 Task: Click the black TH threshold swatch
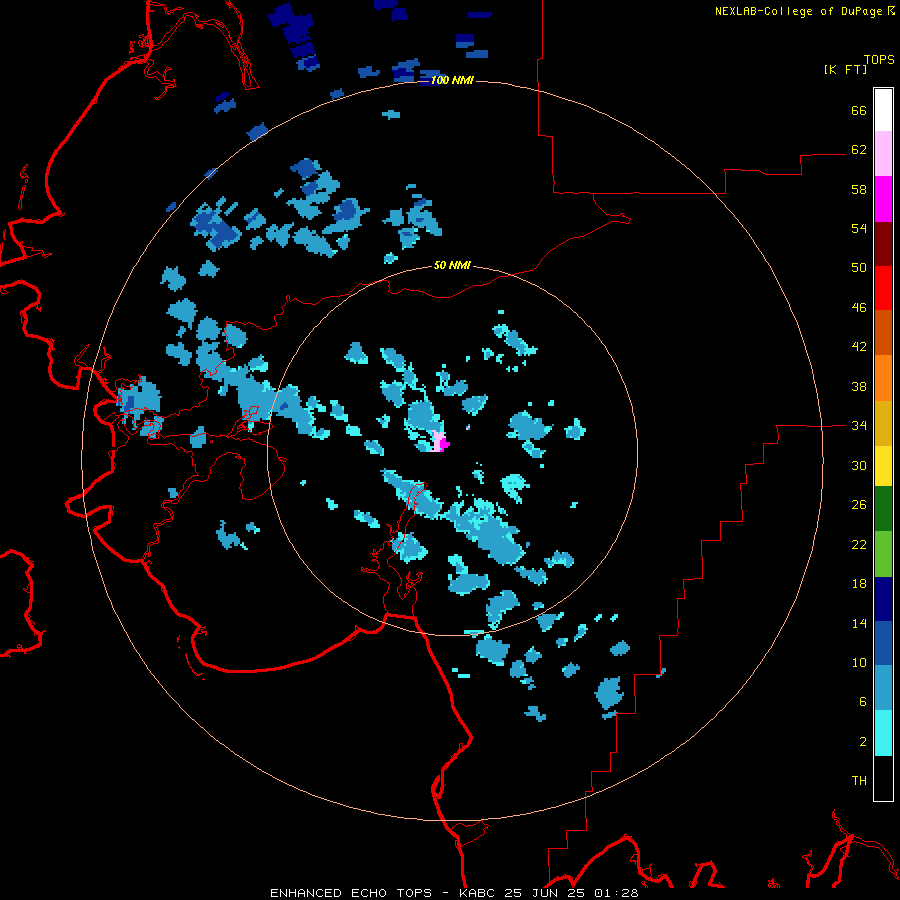pos(883,778)
